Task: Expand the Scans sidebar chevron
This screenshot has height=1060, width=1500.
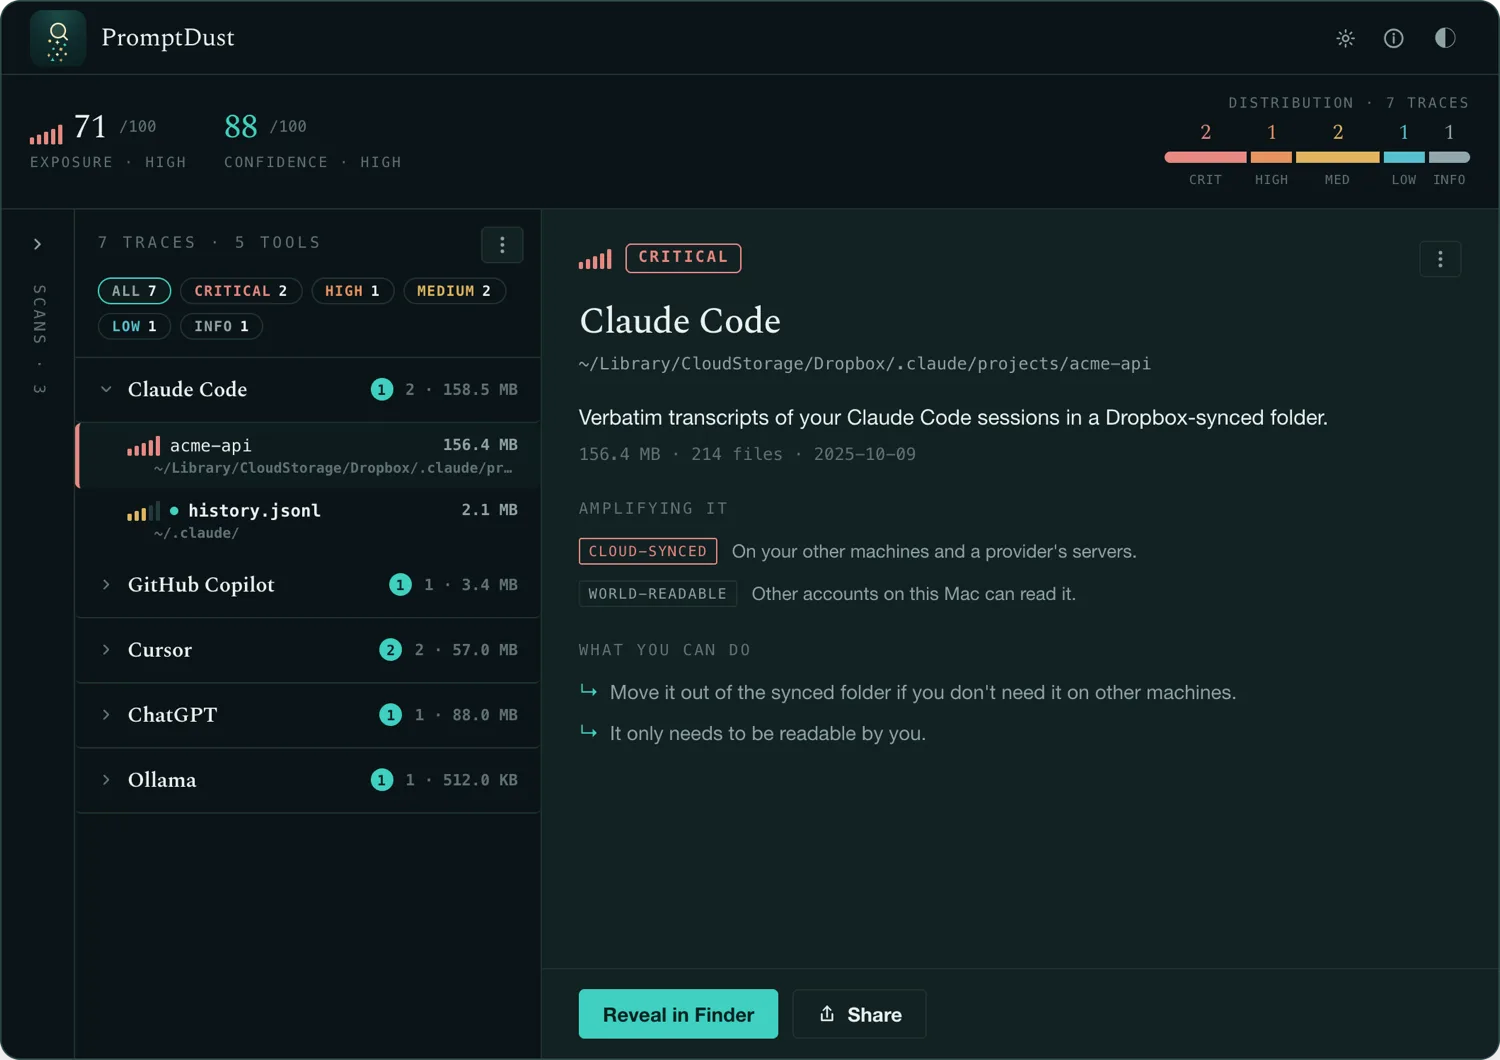Action: (38, 244)
